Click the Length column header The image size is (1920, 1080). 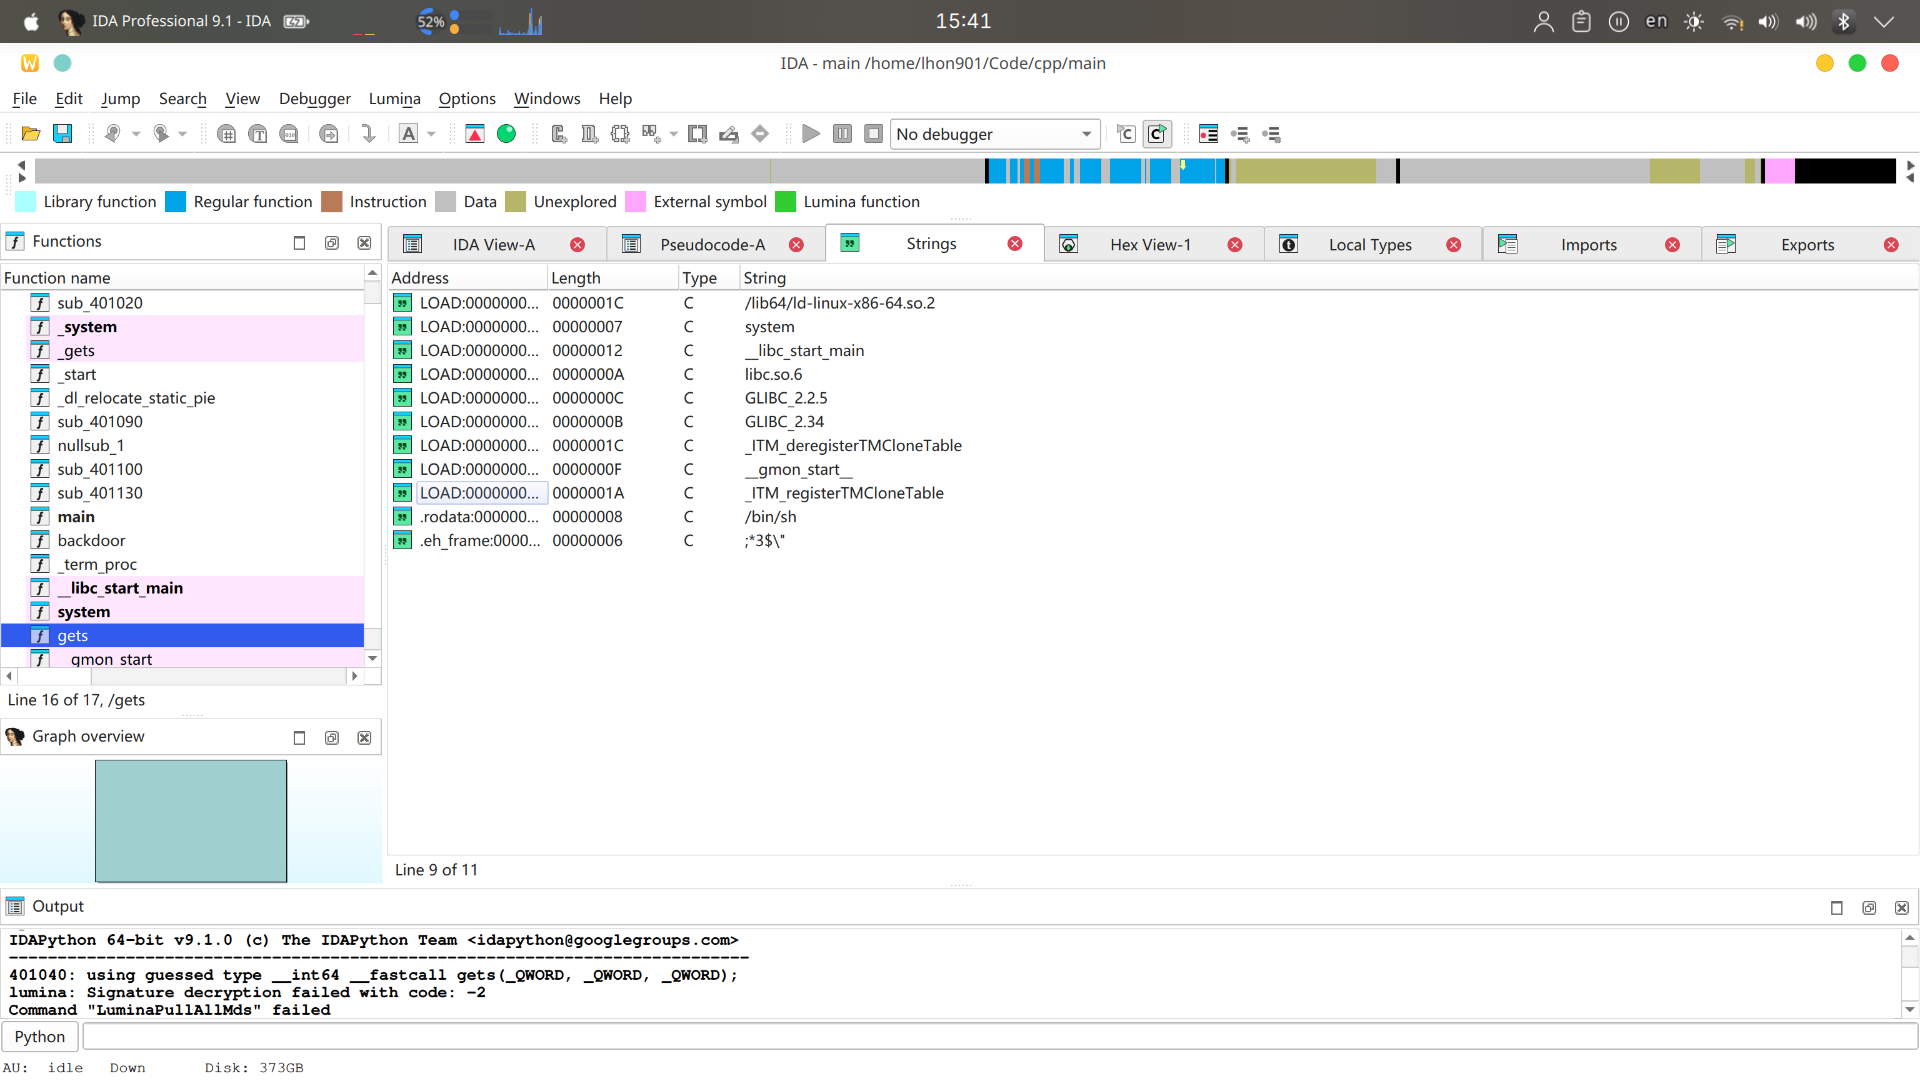(x=576, y=278)
